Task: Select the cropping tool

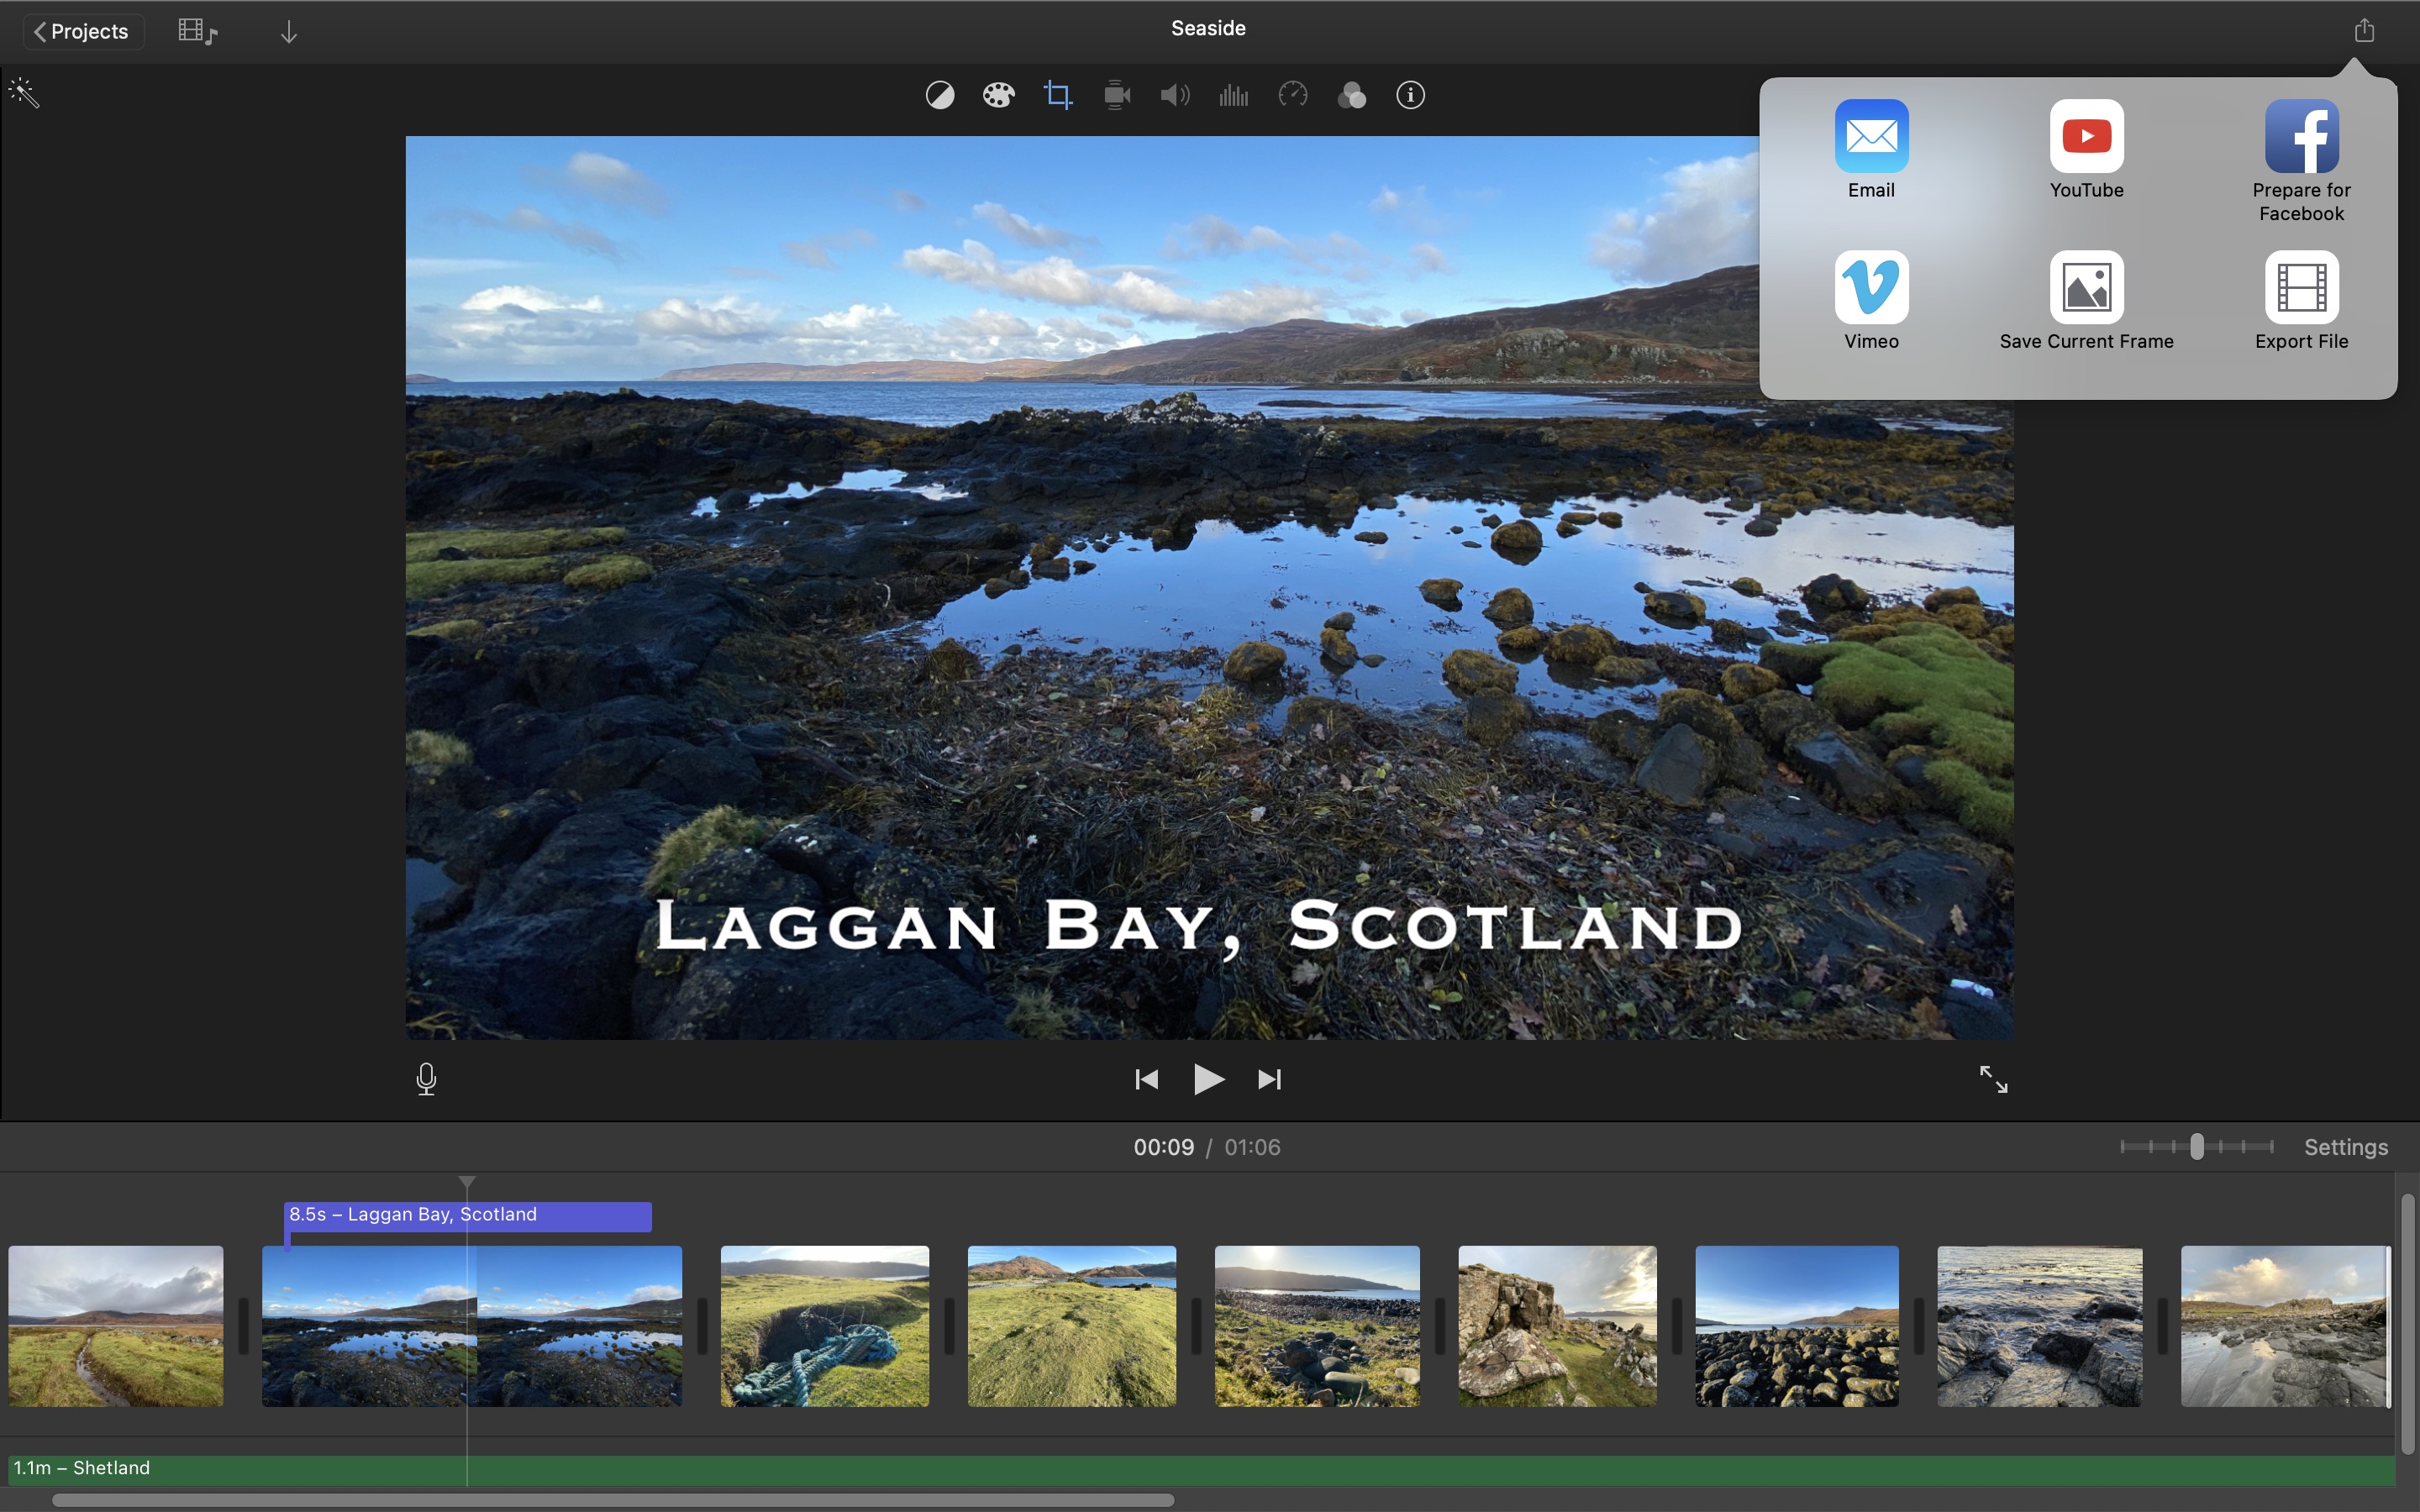Action: 1057,95
